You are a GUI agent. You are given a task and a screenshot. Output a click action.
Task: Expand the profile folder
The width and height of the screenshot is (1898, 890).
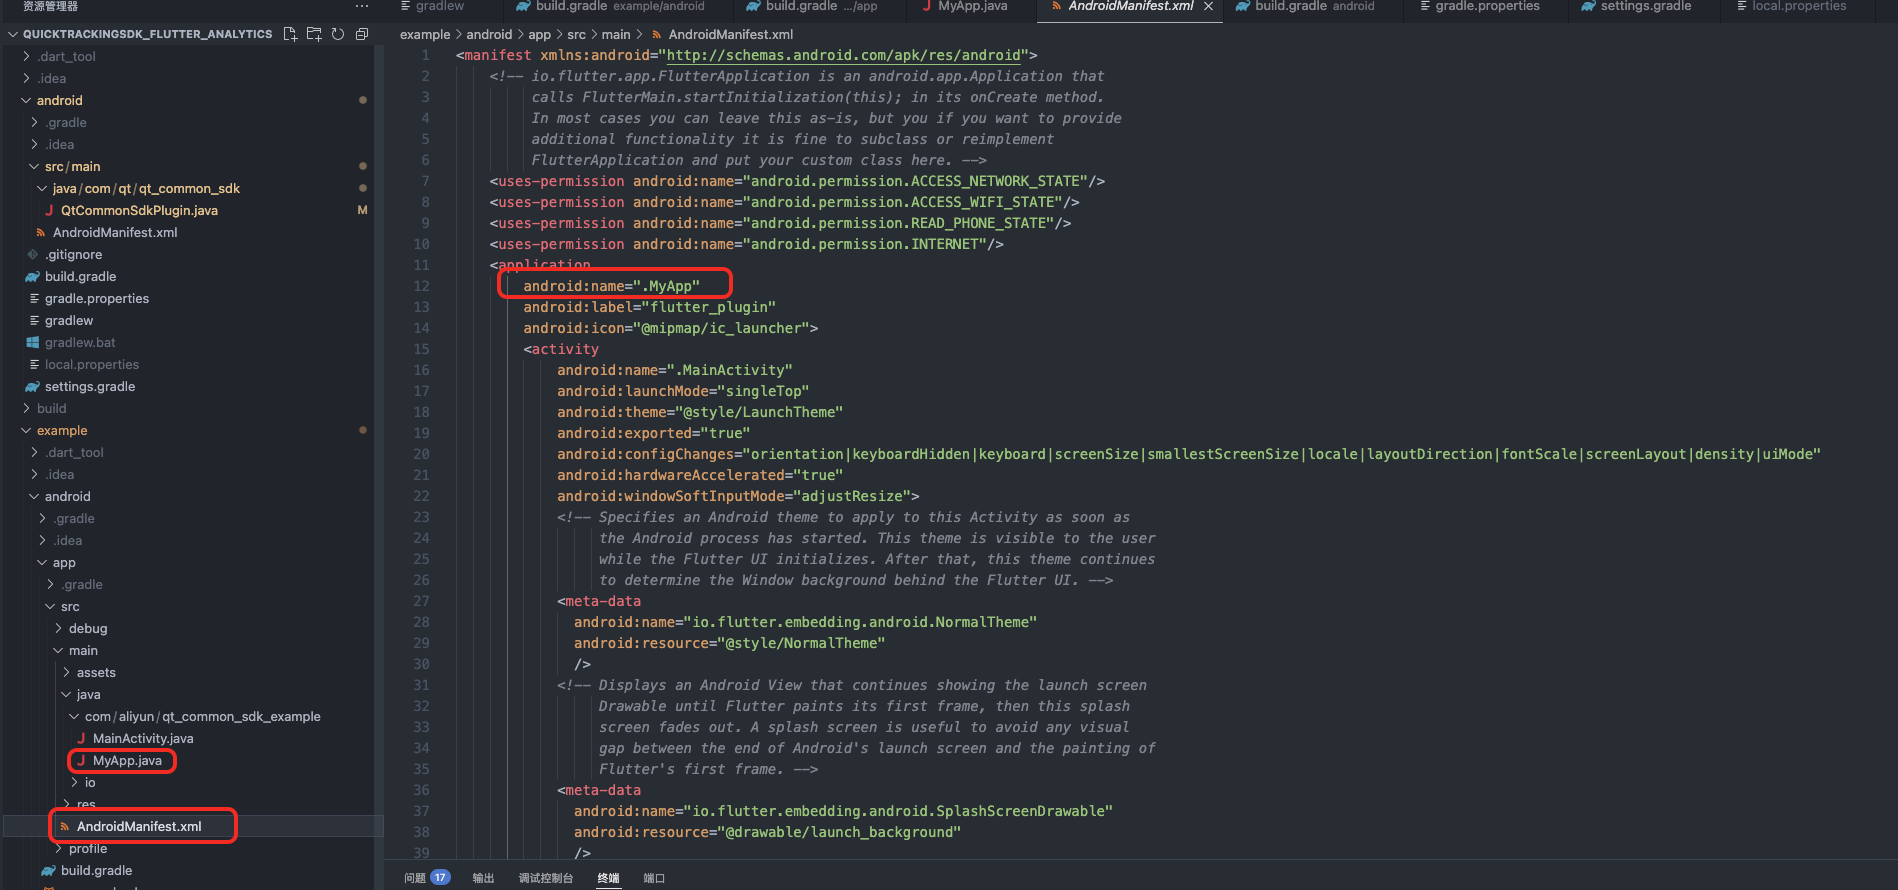88,848
